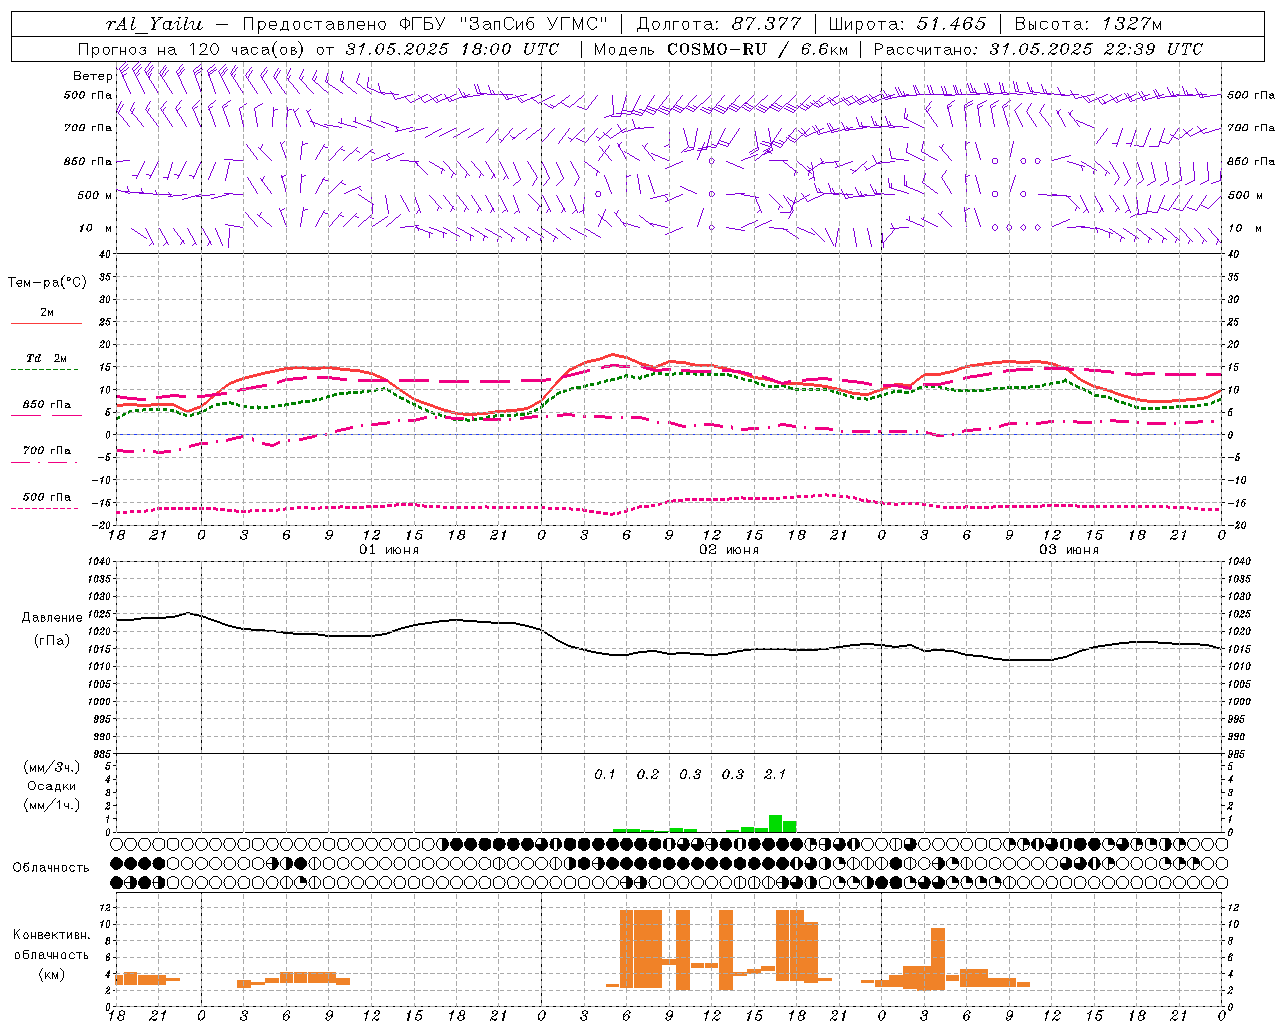Screen dimensions: 1280x1024
Task: Click the dotted line sample under 500 гПа legend
Action: [x=45, y=509]
